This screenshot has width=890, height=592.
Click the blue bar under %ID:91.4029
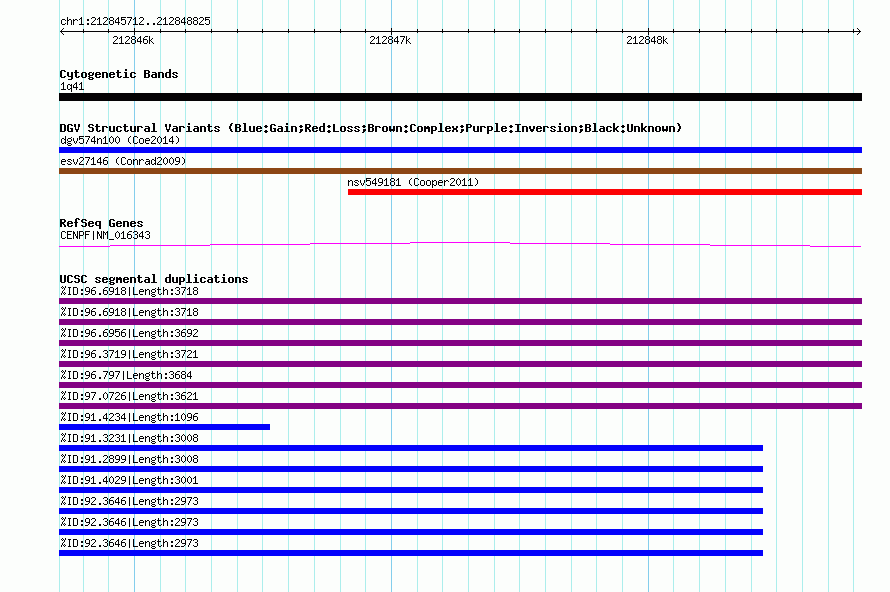(x=411, y=490)
